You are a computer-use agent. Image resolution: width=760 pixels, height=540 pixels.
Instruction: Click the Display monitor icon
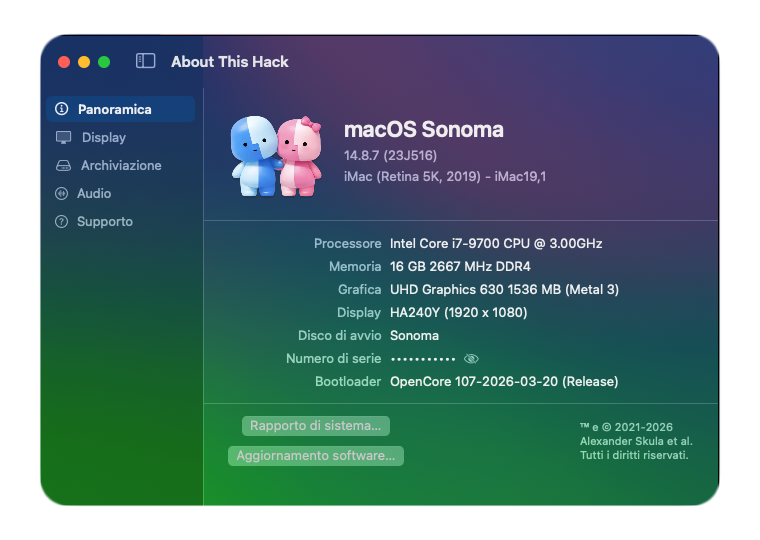click(x=63, y=137)
